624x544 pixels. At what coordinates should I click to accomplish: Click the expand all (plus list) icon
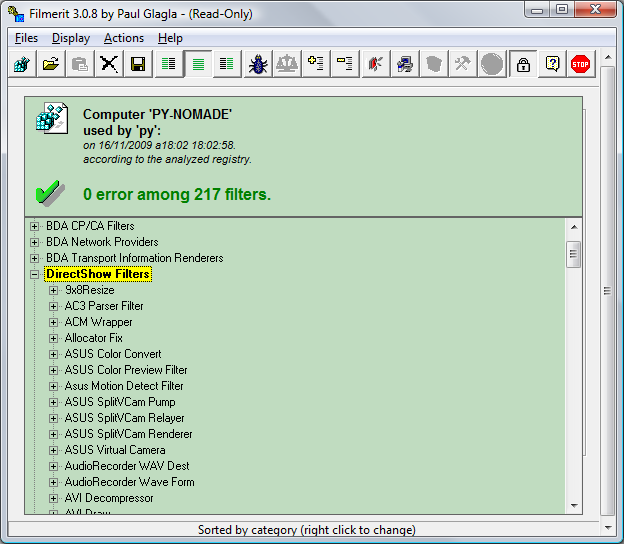[x=316, y=64]
